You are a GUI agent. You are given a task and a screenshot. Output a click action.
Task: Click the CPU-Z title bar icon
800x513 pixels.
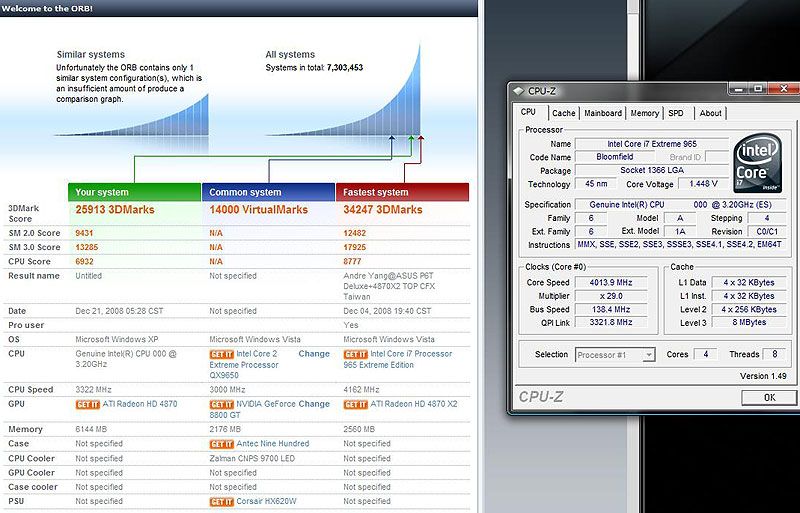coord(518,91)
